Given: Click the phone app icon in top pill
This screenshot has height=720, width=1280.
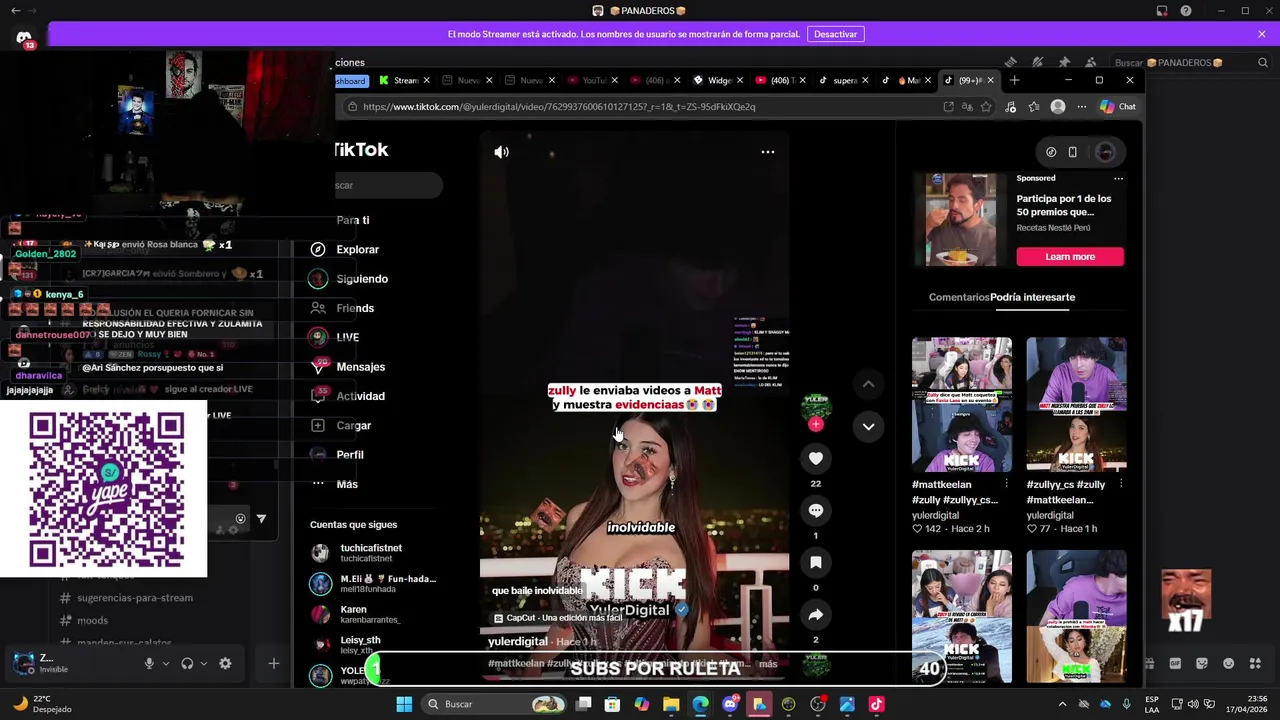Looking at the screenshot, I should 1072,152.
